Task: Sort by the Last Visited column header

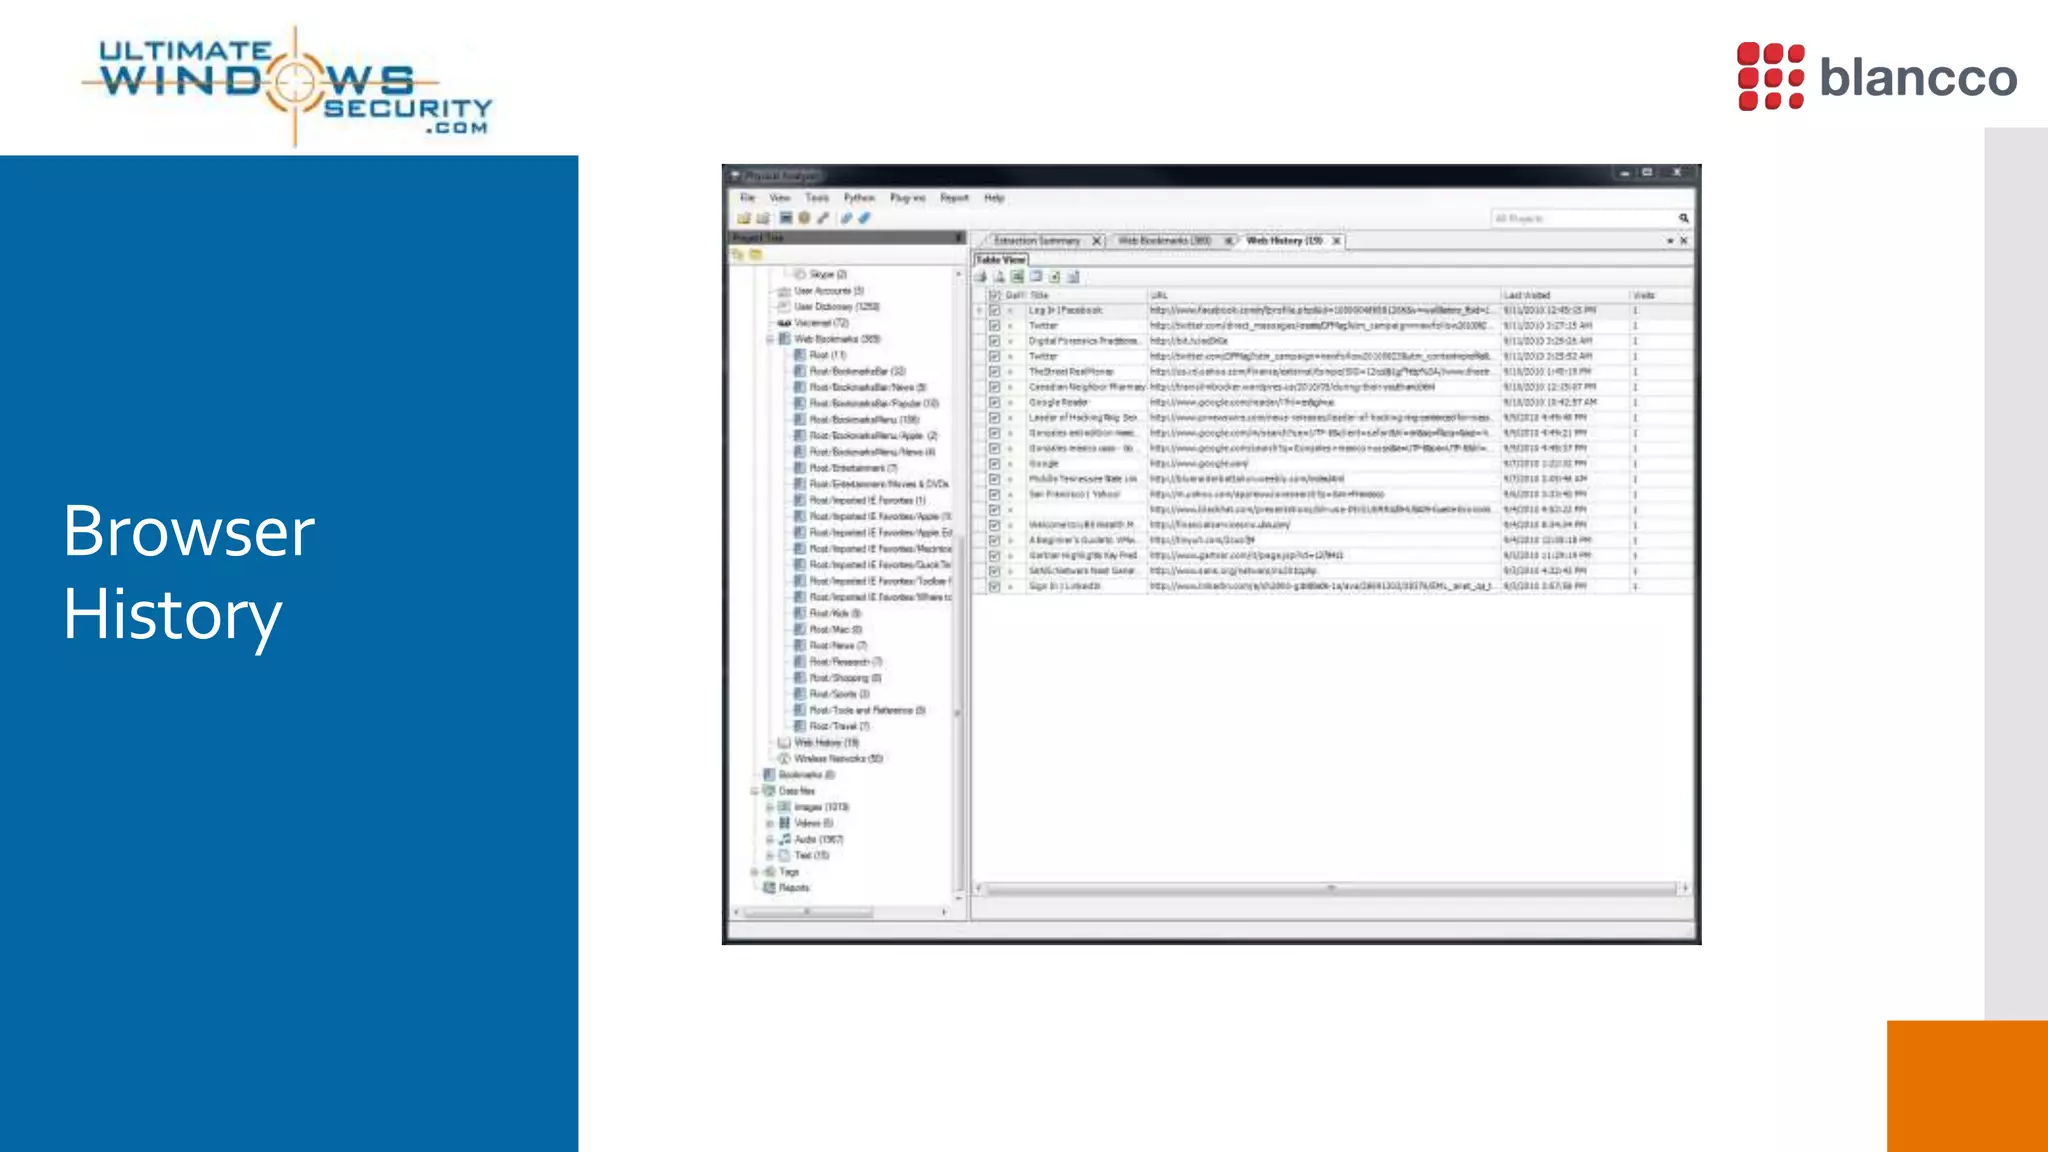Action: pyautogui.click(x=1527, y=295)
